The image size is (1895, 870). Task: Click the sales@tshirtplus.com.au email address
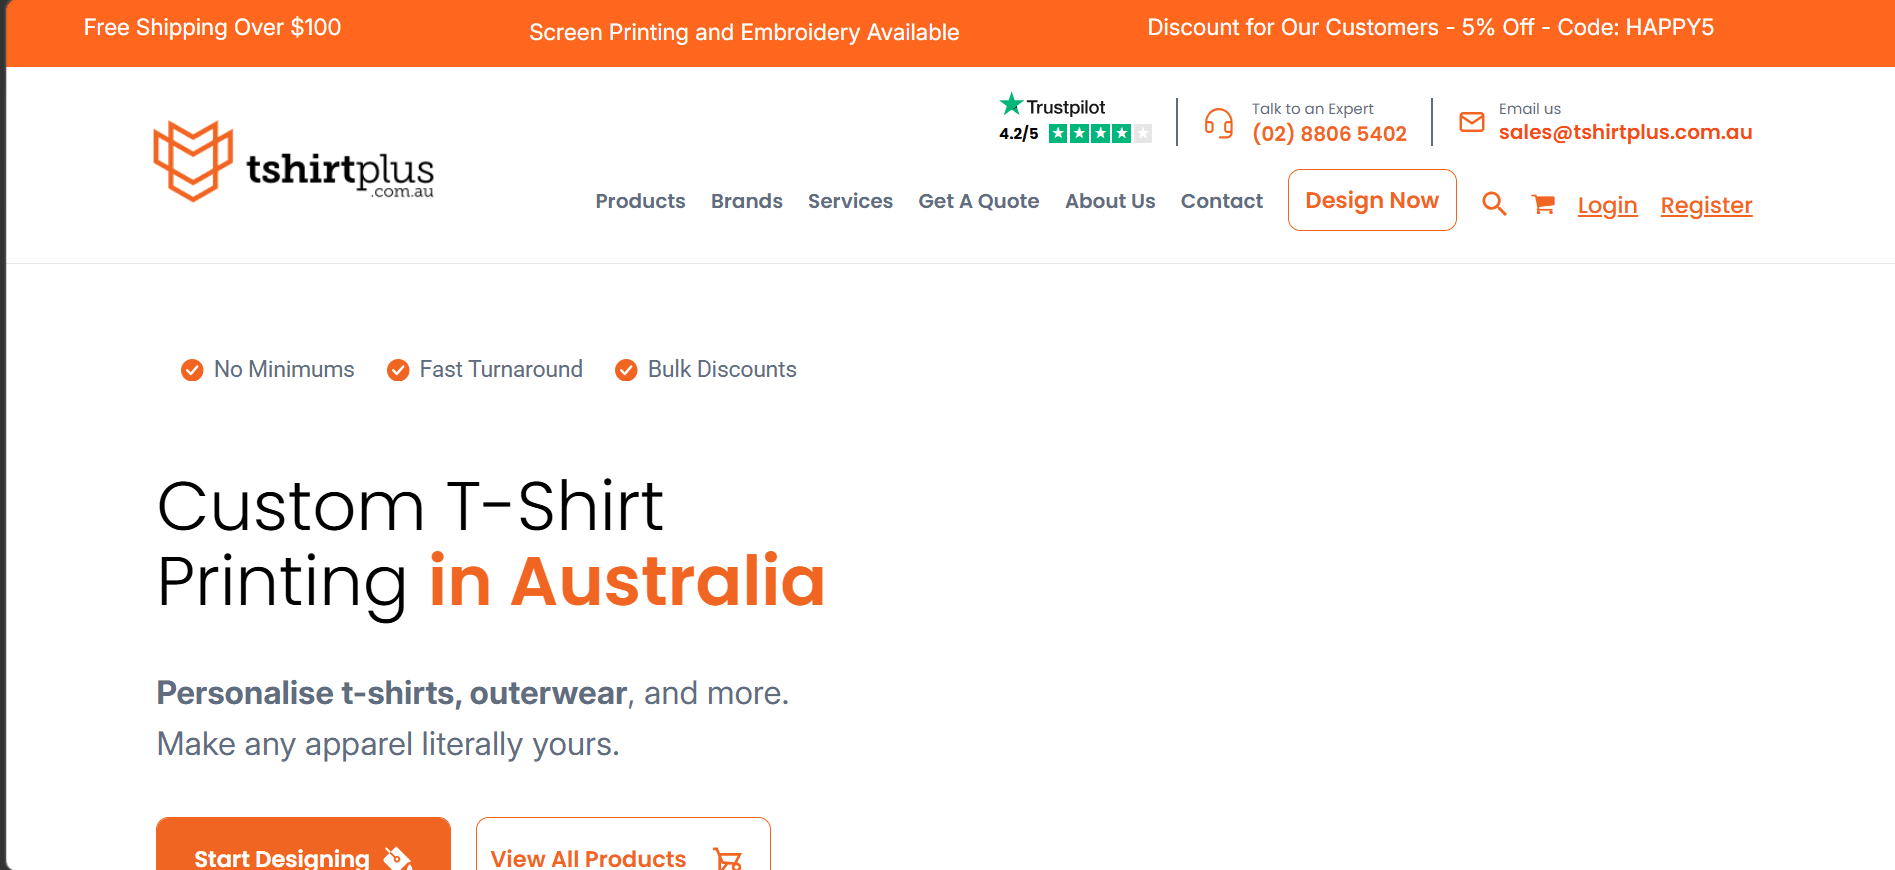coord(1625,132)
